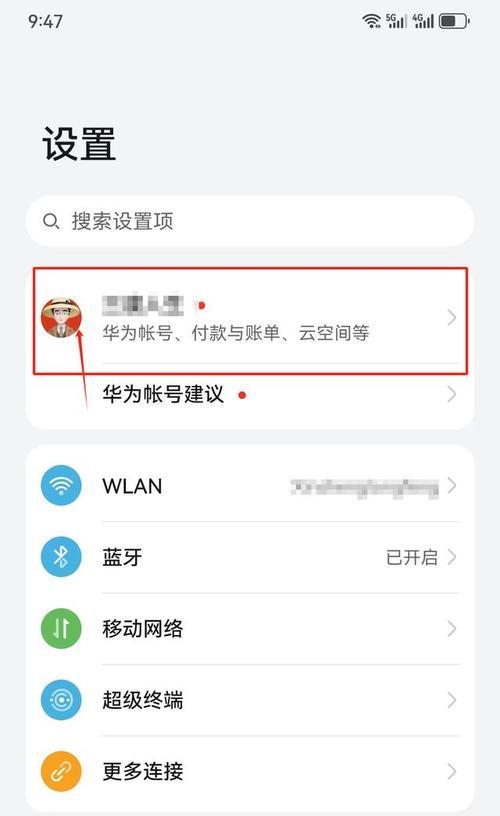Viewport: 500px width, 816px height.
Task: Tap the search magnifier icon
Action: pyautogui.click(x=50, y=222)
